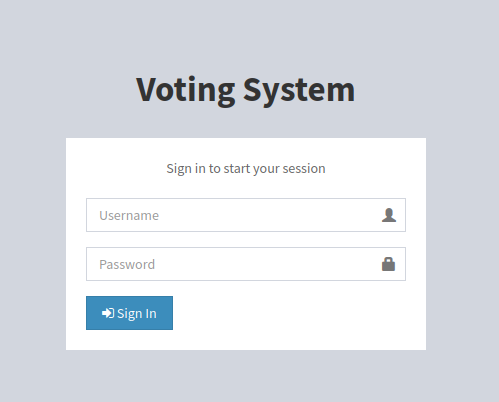Click the lock glyph beside Password
This screenshot has height=402, width=499.
388,264
